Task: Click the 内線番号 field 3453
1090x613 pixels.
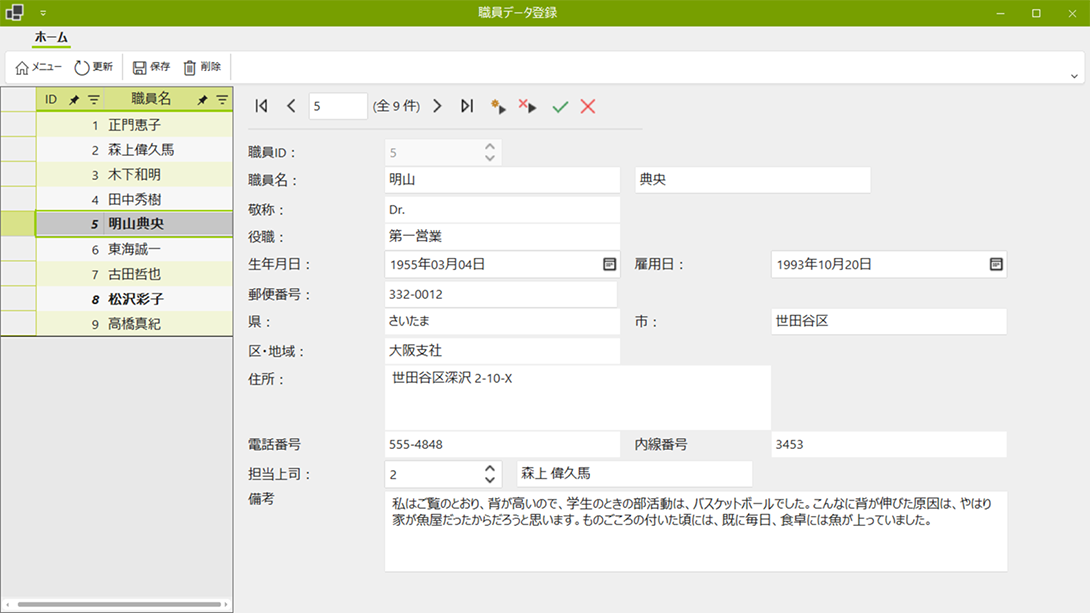Action: tap(888, 444)
